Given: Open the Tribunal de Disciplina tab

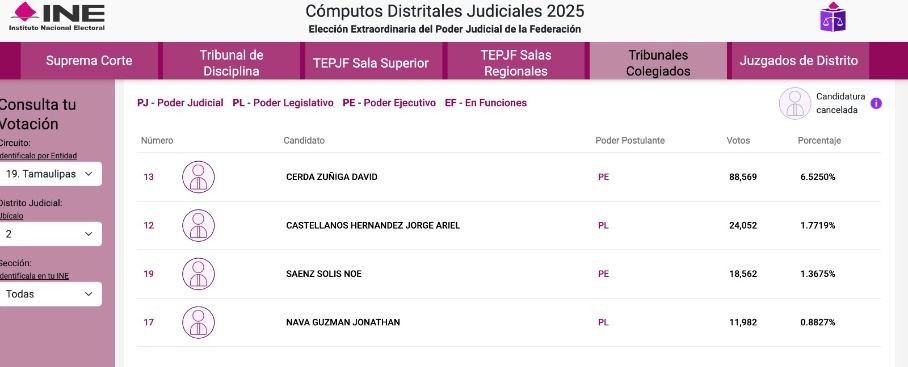Looking at the screenshot, I should click(232, 61).
